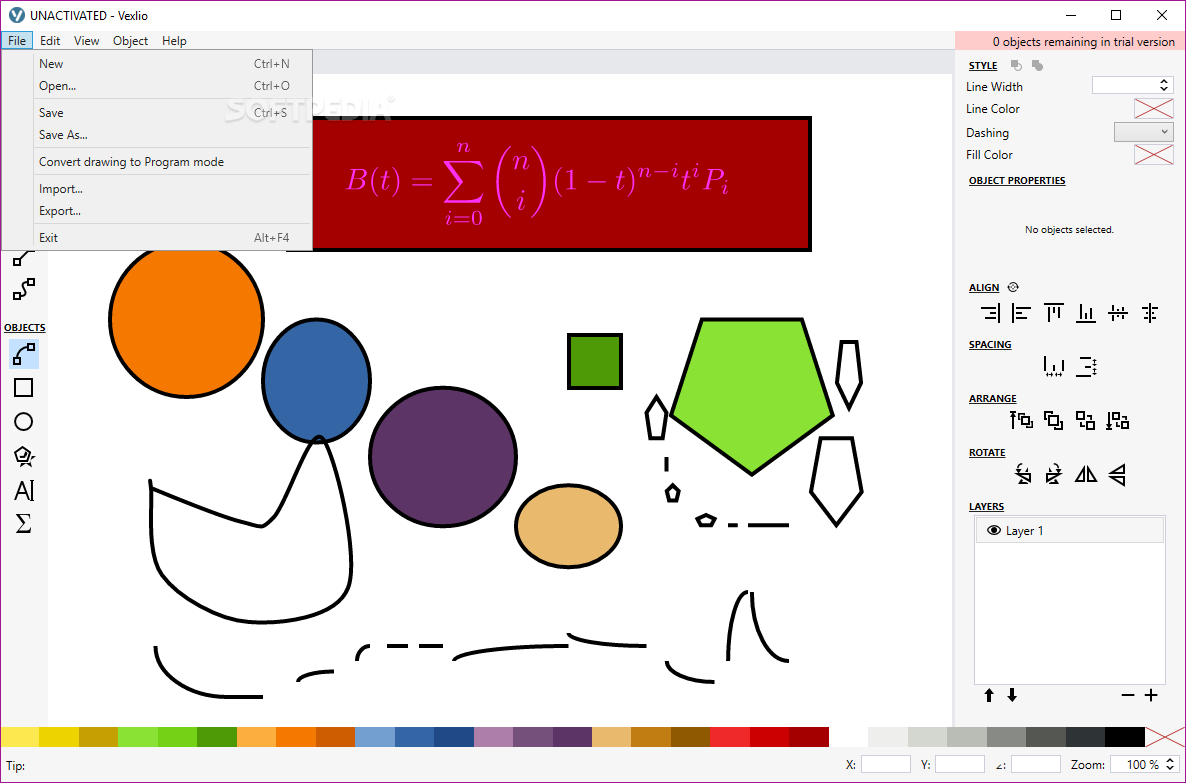Click the send backward one step icon
The image size is (1186, 783).
tap(1085, 420)
